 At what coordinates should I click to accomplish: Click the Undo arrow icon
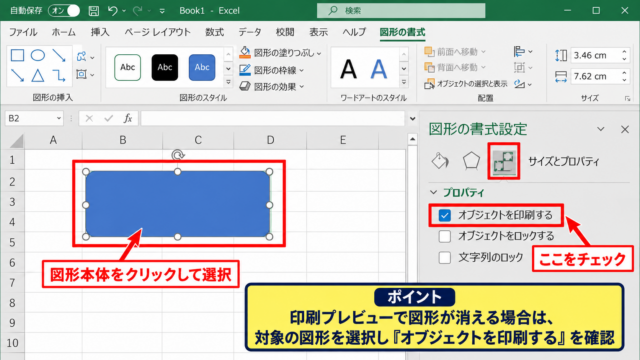click(x=113, y=11)
